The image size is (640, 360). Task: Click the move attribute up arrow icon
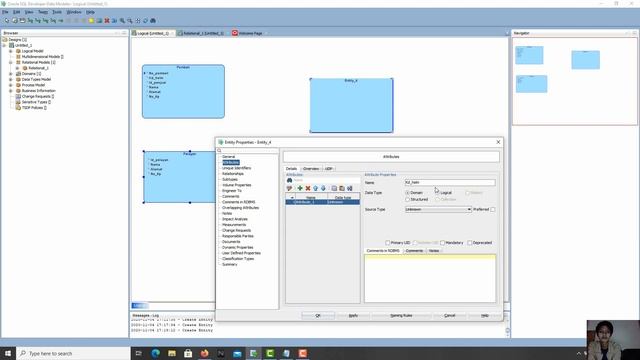(316, 188)
